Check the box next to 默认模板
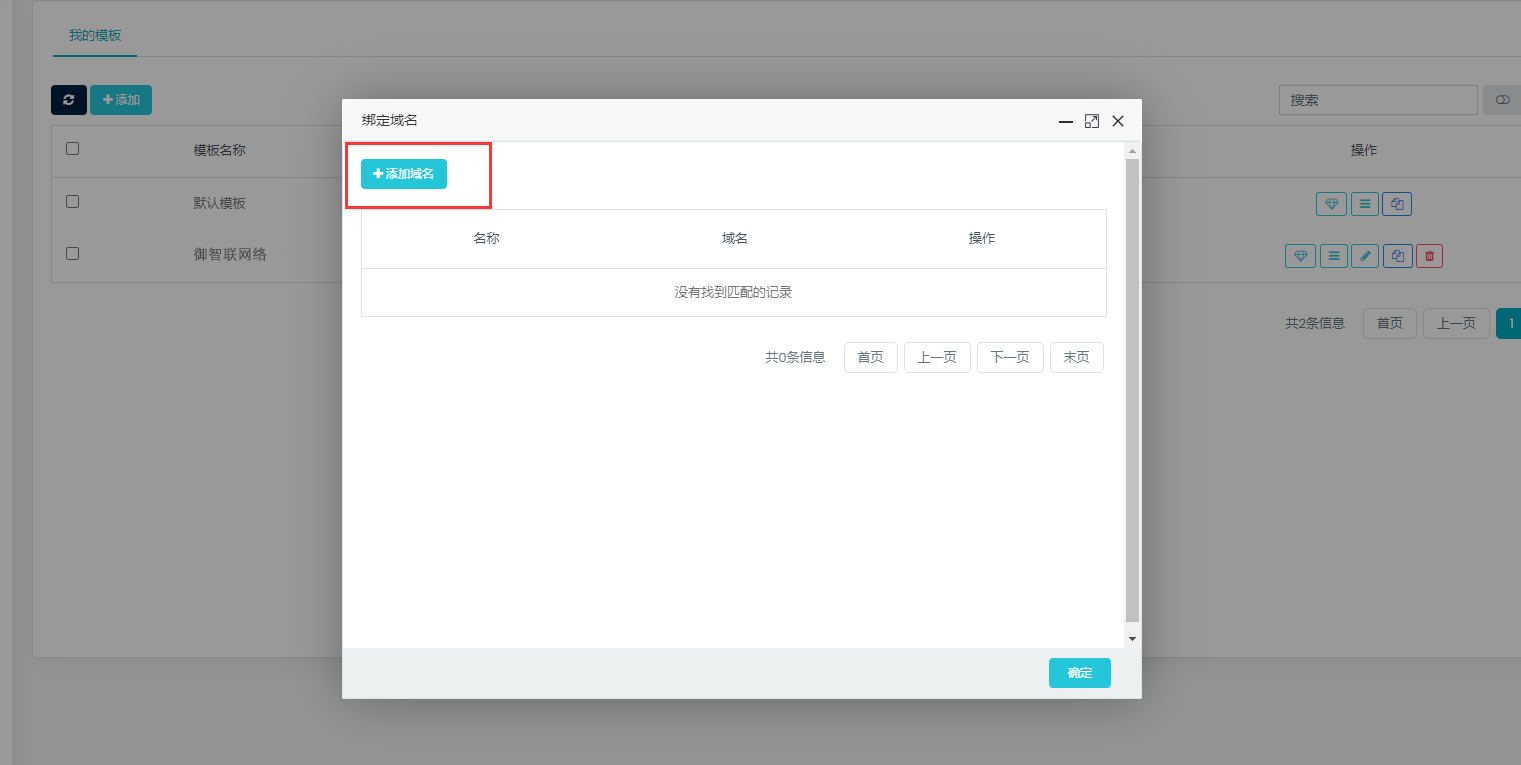 [x=72, y=201]
